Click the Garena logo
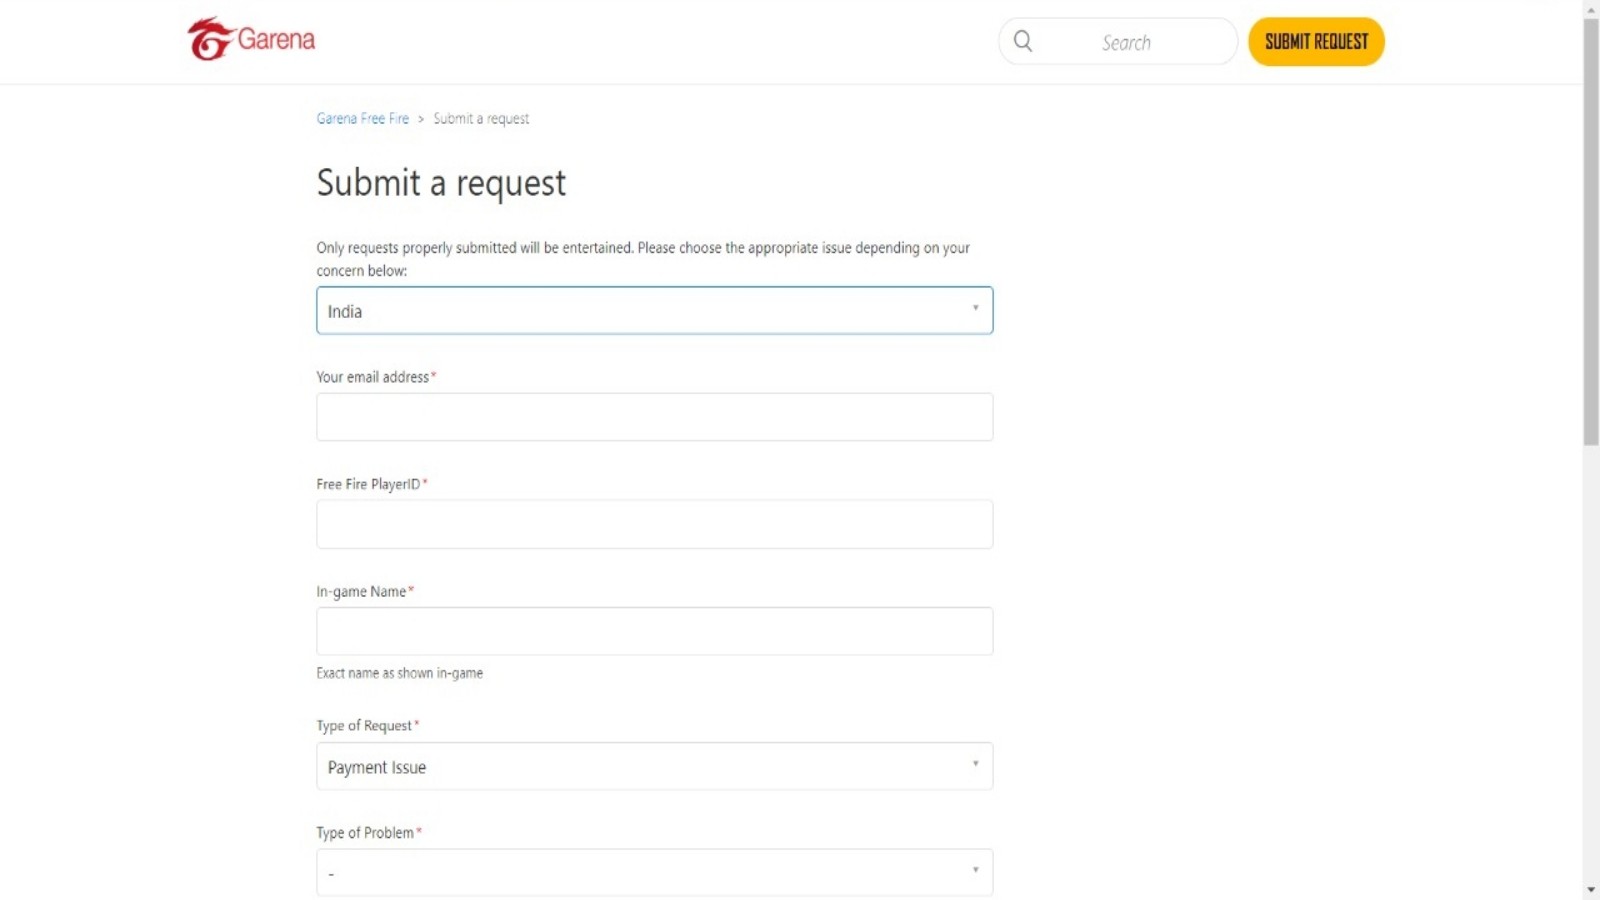 click(x=251, y=39)
